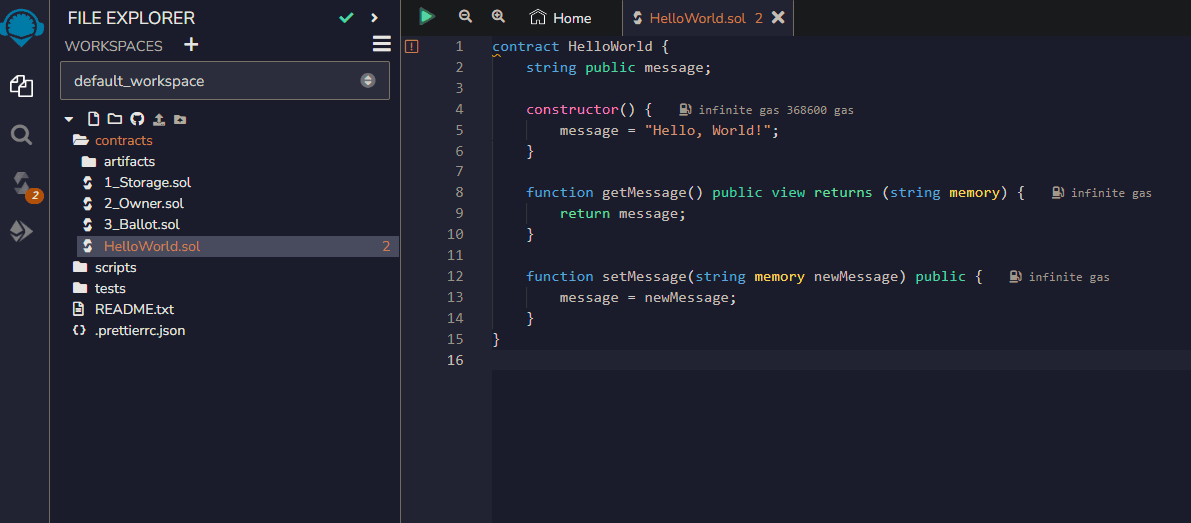Create a new workspace with the plus icon
Screen dimensions: 1191x523
click(x=191, y=45)
